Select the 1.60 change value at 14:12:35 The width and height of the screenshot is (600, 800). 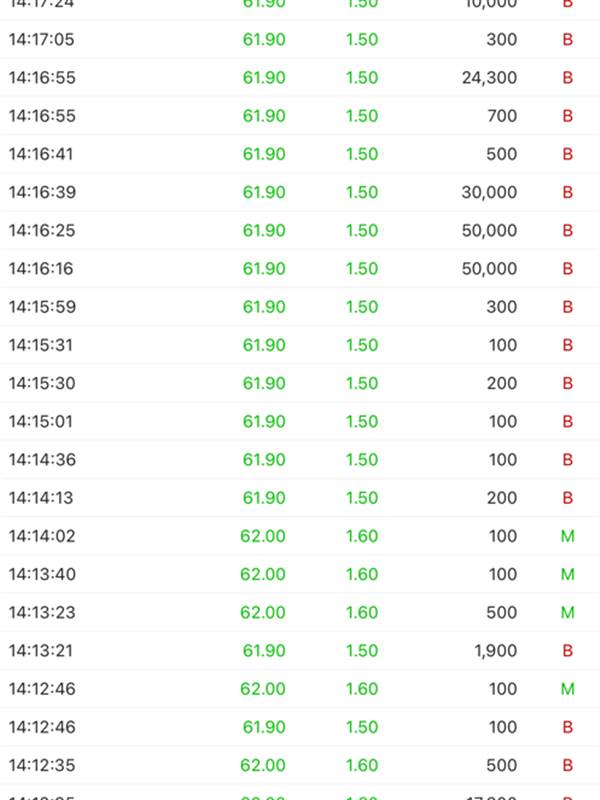click(x=361, y=765)
